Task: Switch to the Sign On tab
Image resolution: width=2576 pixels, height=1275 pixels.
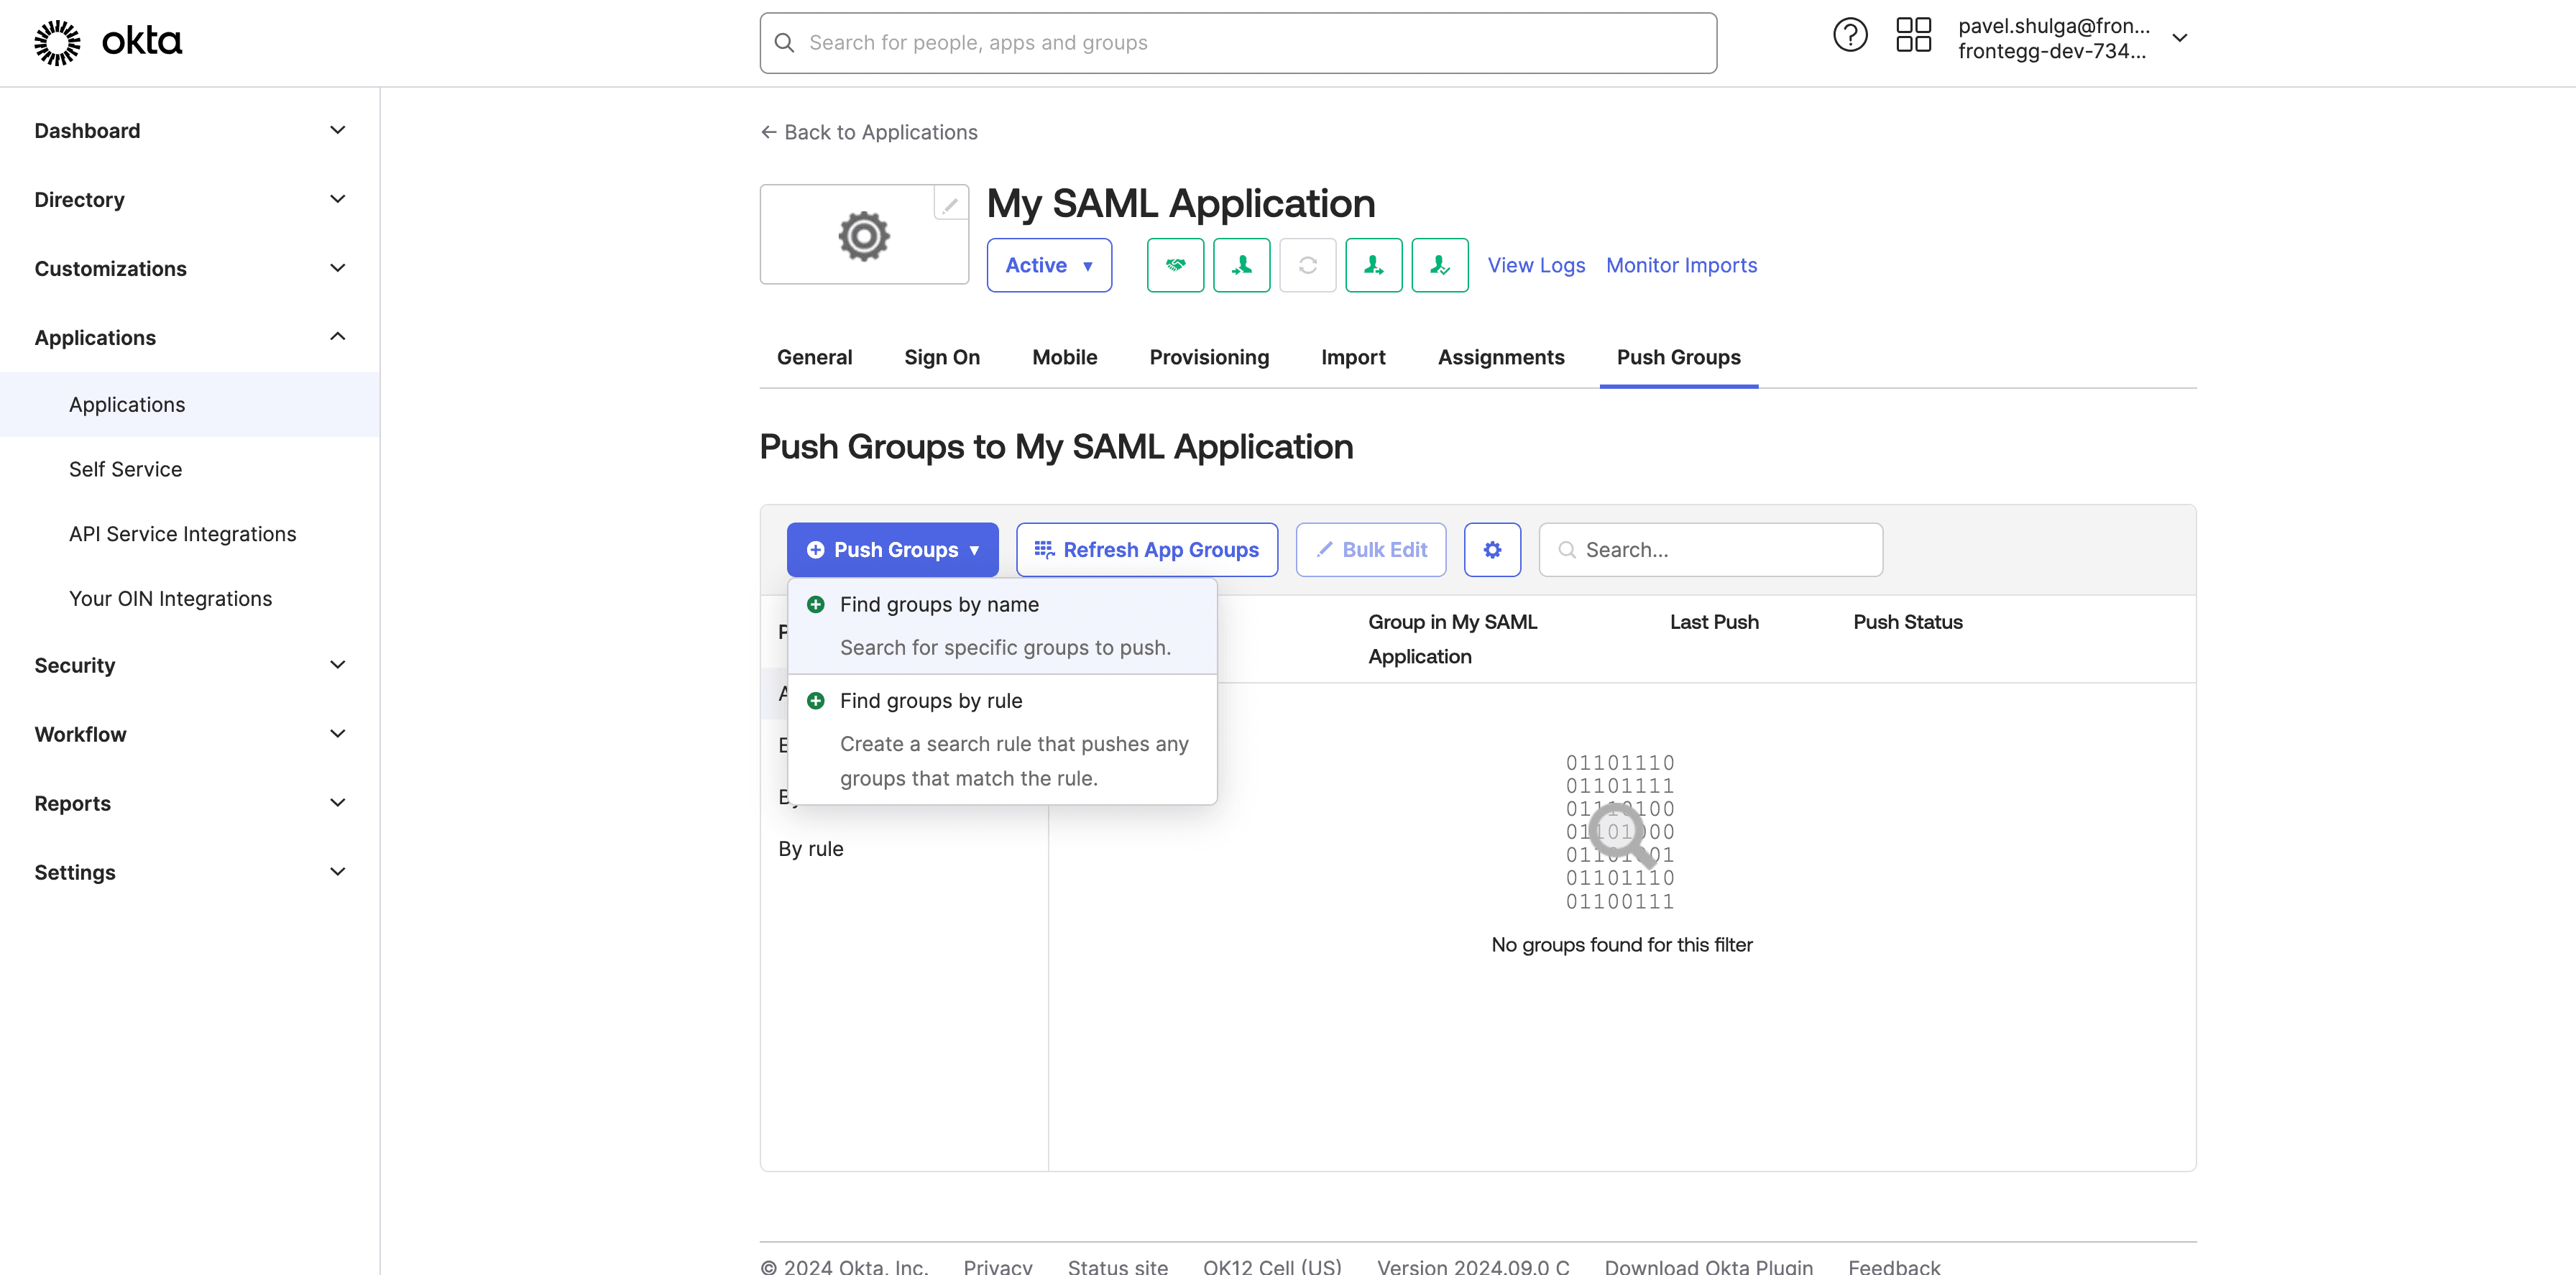Action: click(x=942, y=357)
